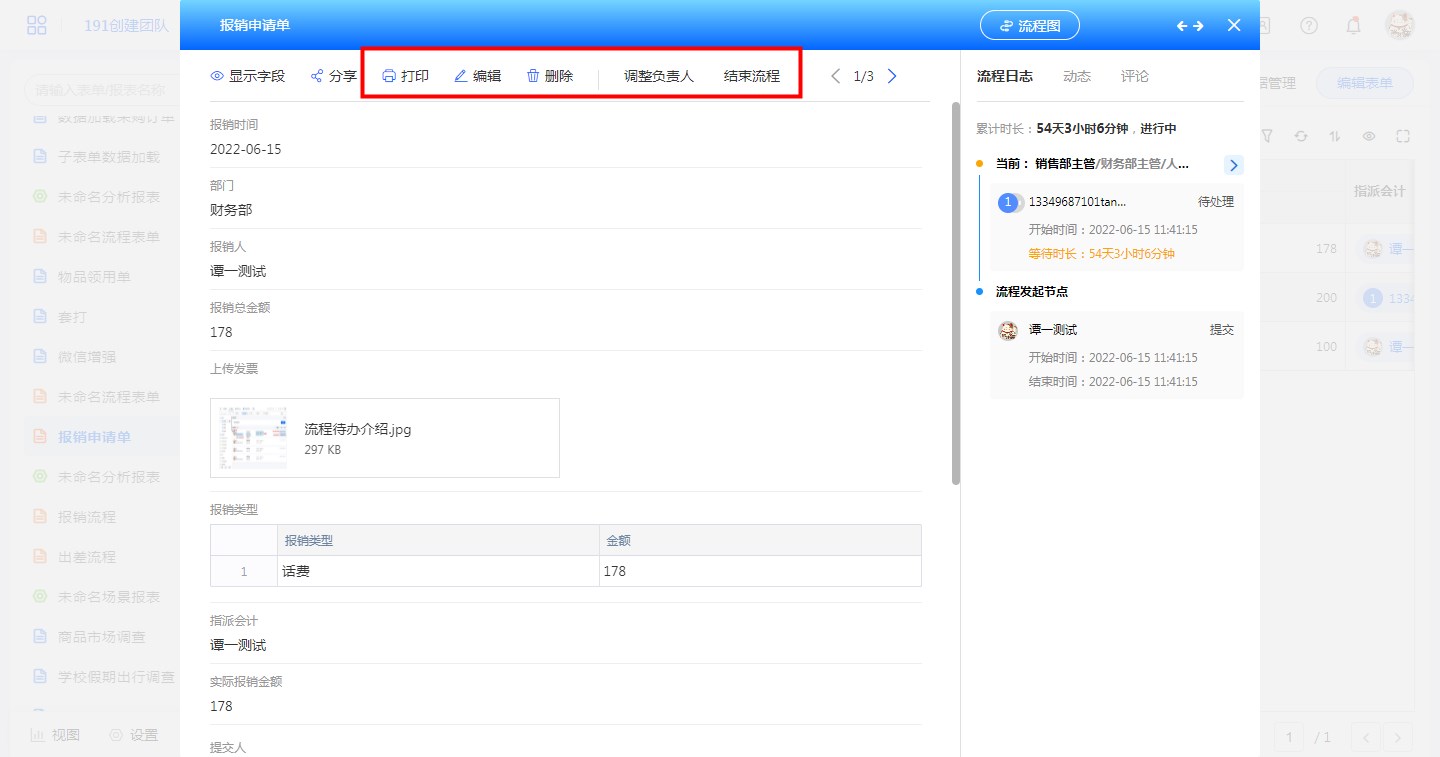Click the Delete (删除) trash icon
The width and height of the screenshot is (1440, 757).
pos(533,76)
